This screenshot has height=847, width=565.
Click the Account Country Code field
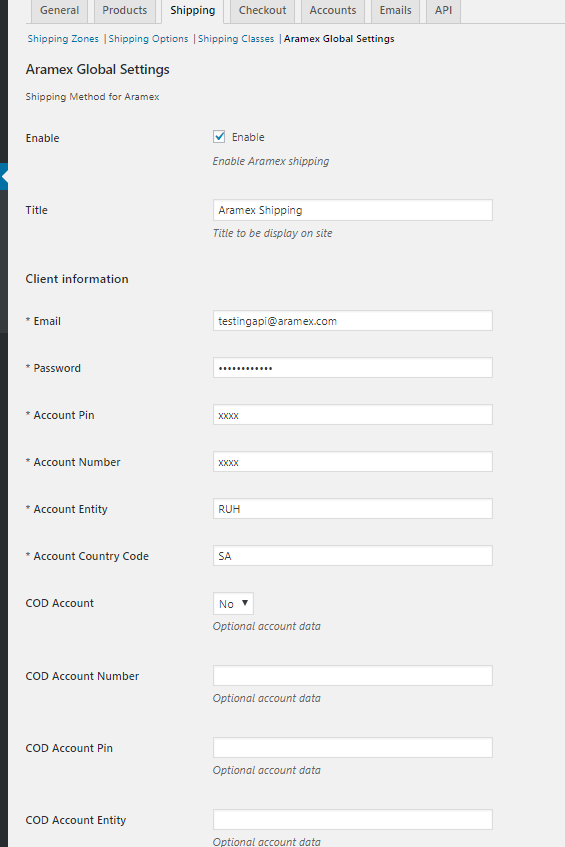click(353, 556)
